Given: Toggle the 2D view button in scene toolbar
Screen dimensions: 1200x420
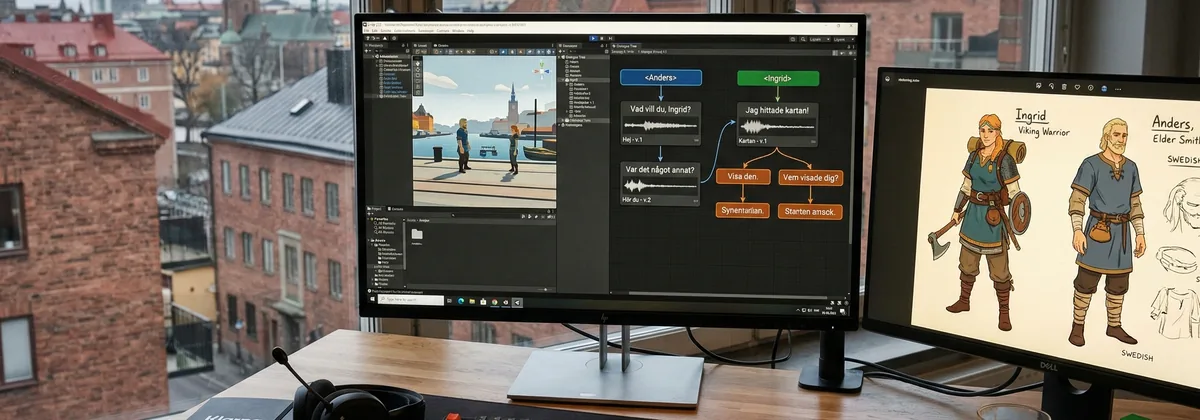Looking at the screenshot, I should click(x=503, y=52).
